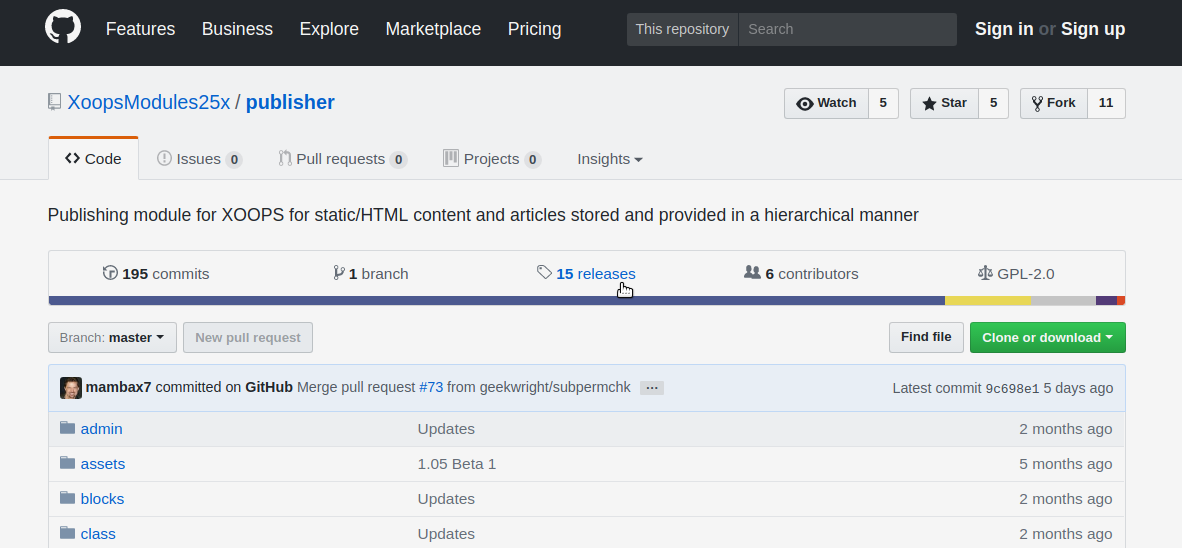The image size is (1182, 548).
Task: Select the fork icon on Fork button
Action: (x=1037, y=103)
